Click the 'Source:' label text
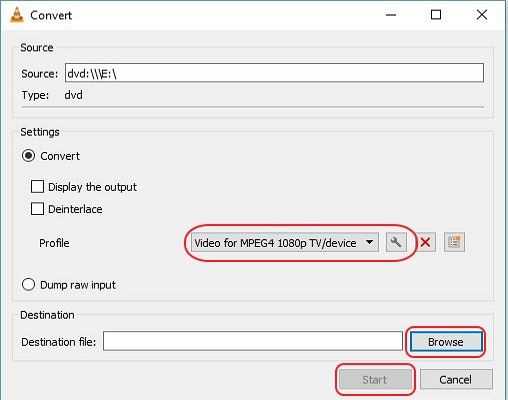The image size is (508, 400). pos(39,74)
